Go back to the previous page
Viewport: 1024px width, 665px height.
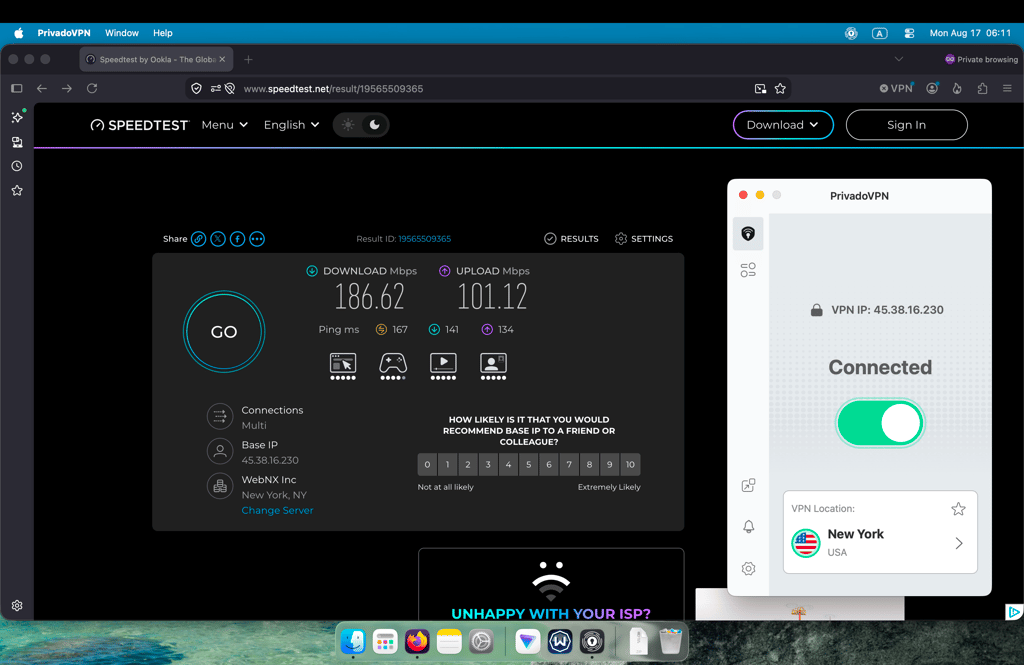click(42, 88)
